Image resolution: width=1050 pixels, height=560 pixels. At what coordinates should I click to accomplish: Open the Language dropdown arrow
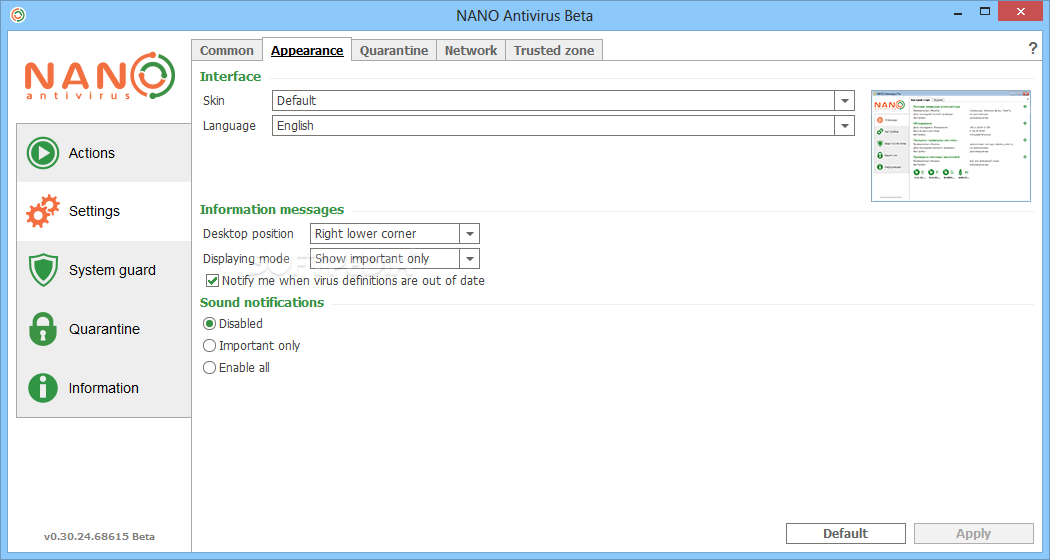pos(844,125)
